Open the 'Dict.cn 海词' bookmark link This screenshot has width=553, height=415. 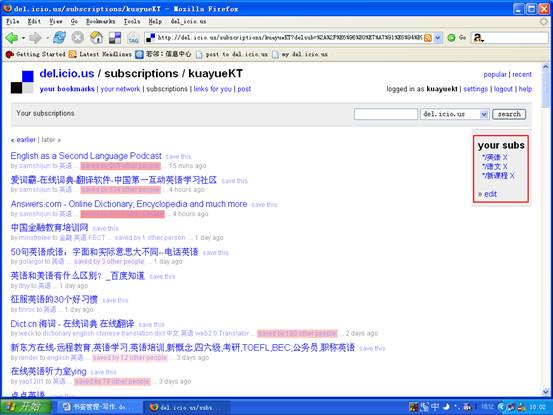tap(72, 324)
